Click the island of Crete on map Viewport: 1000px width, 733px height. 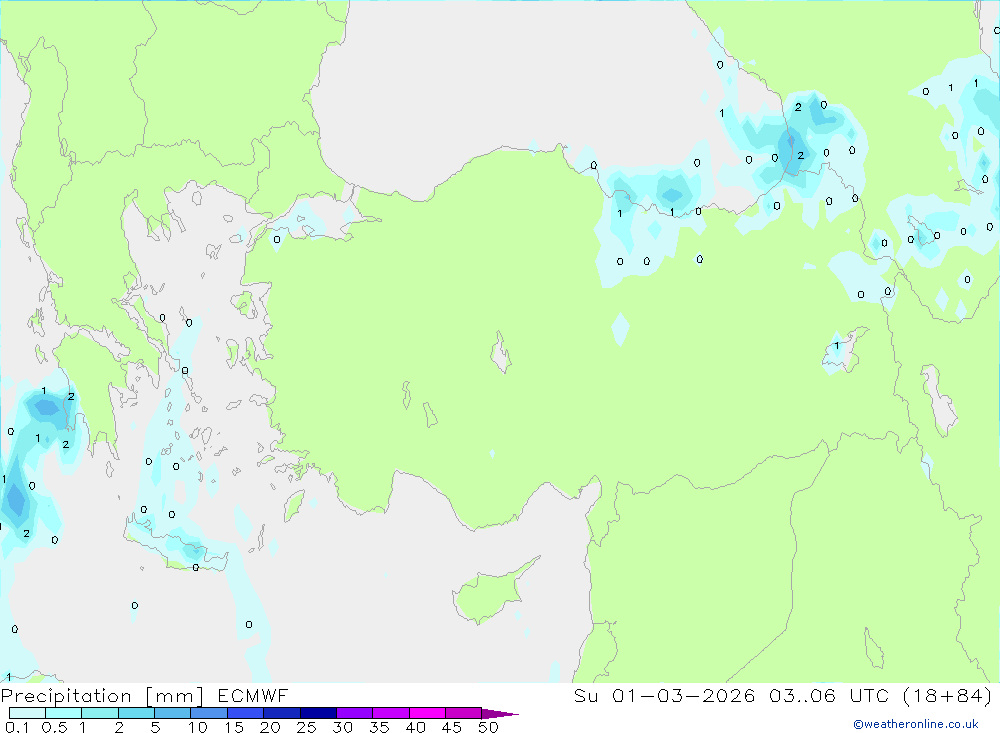point(175,545)
